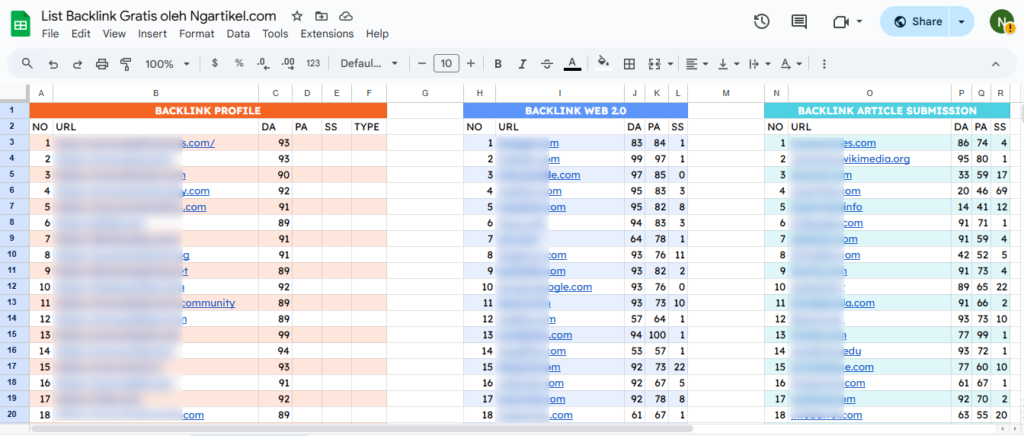Open Google account avatar
Image resolution: width=1024 pixels, height=436 pixels.
coord(1001,22)
